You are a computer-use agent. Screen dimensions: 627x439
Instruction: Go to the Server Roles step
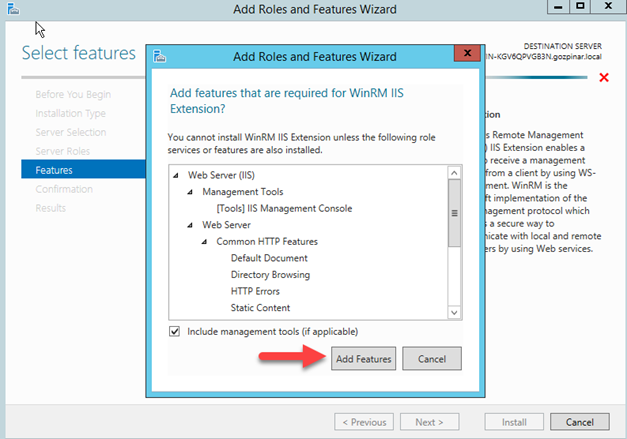pyautogui.click(x=62, y=151)
